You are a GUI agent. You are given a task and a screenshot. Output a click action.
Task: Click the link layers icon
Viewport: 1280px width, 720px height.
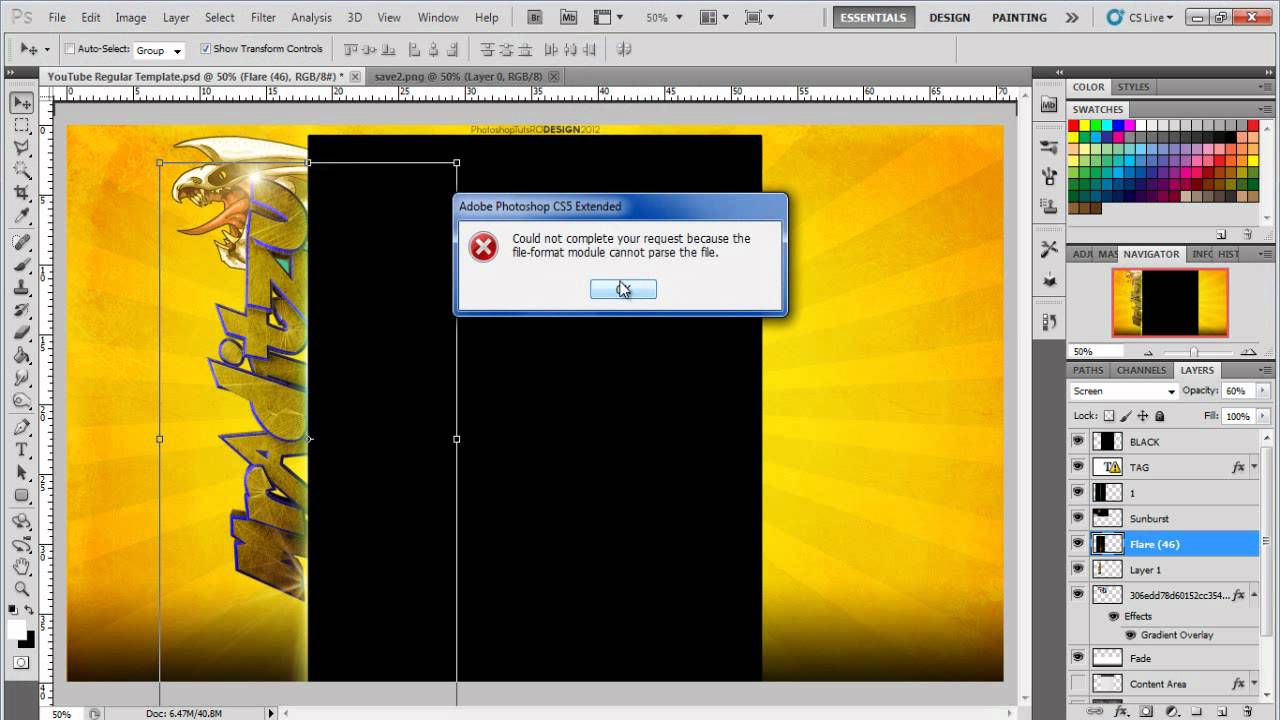[1095, 711]
